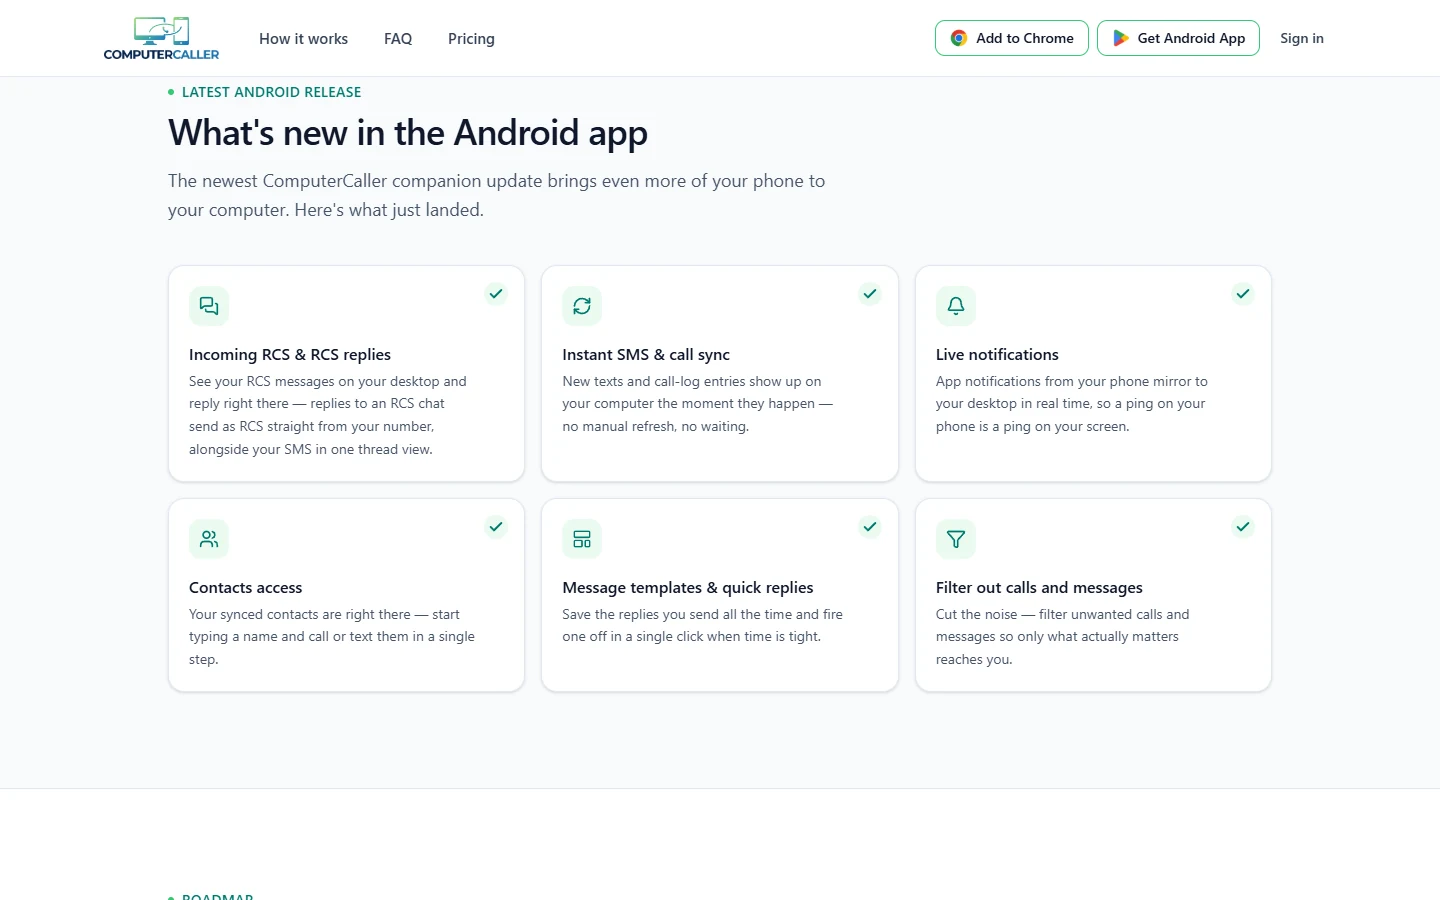Click the 'What's new in the Android app' title
The height and width of the screenshot is (900, 1440).
408,133
